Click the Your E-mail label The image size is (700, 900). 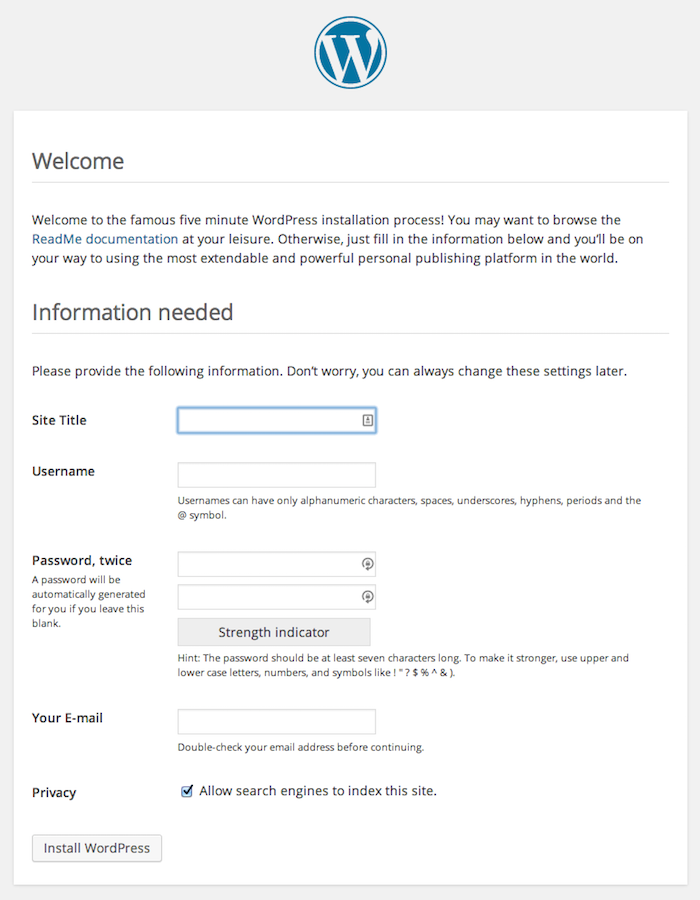(67, 718)
